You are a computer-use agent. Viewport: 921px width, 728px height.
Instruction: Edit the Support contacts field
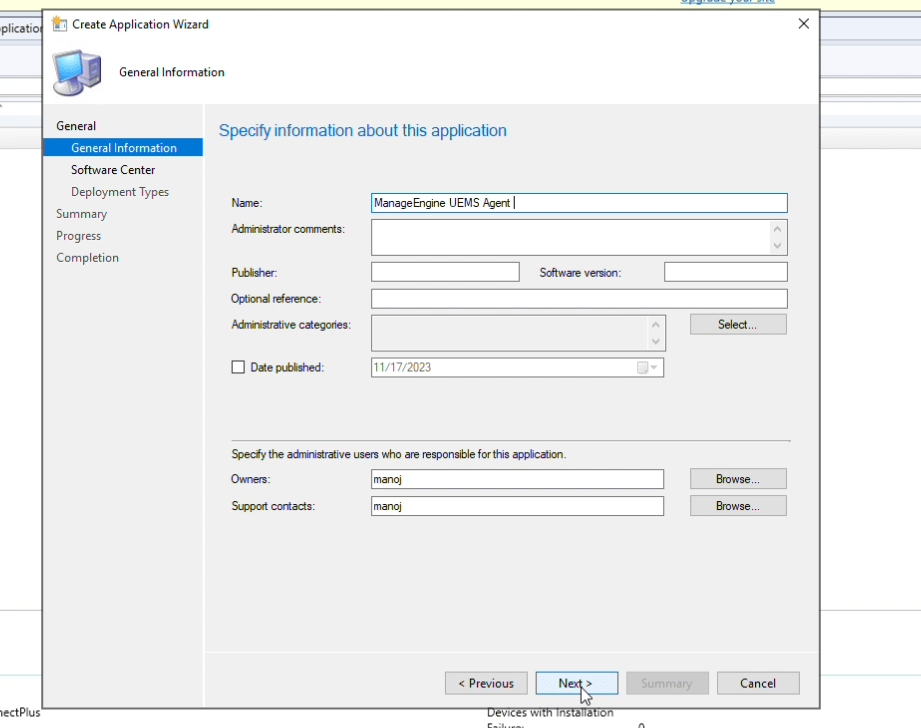(x=517, y=506)
